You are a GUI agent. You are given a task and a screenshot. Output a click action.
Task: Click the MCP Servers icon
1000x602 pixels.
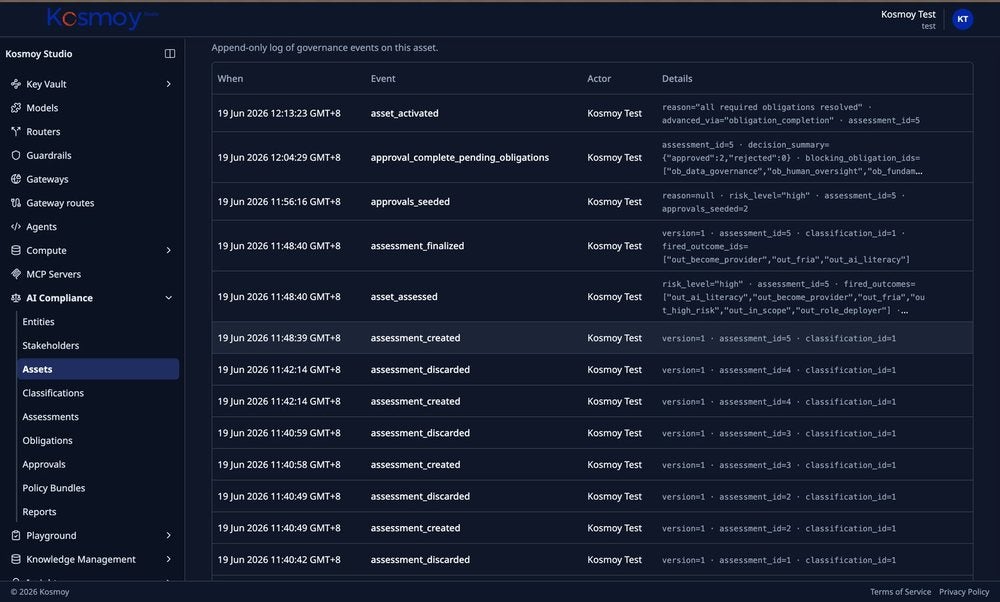[x=16, y=274]
